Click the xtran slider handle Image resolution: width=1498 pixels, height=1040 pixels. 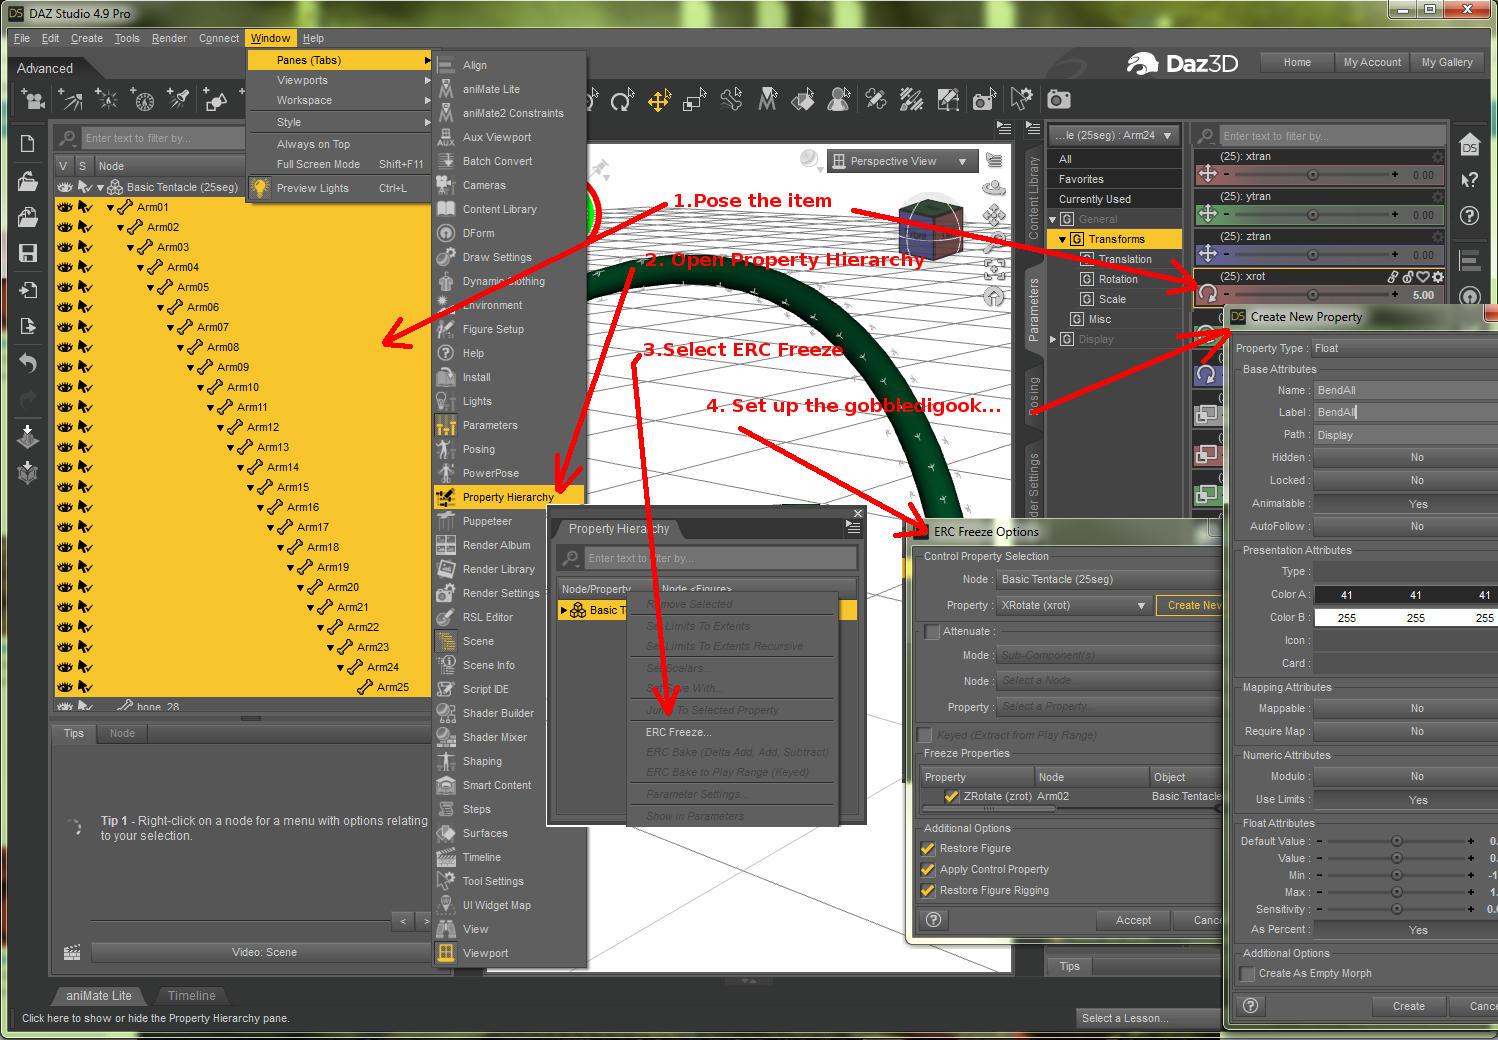pos(1313,175)
